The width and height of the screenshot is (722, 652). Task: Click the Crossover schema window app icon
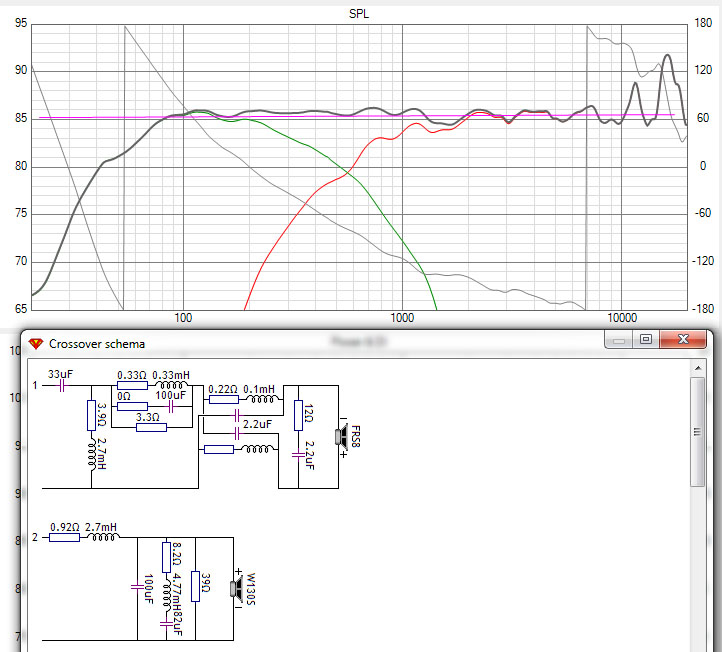point(35,343)
